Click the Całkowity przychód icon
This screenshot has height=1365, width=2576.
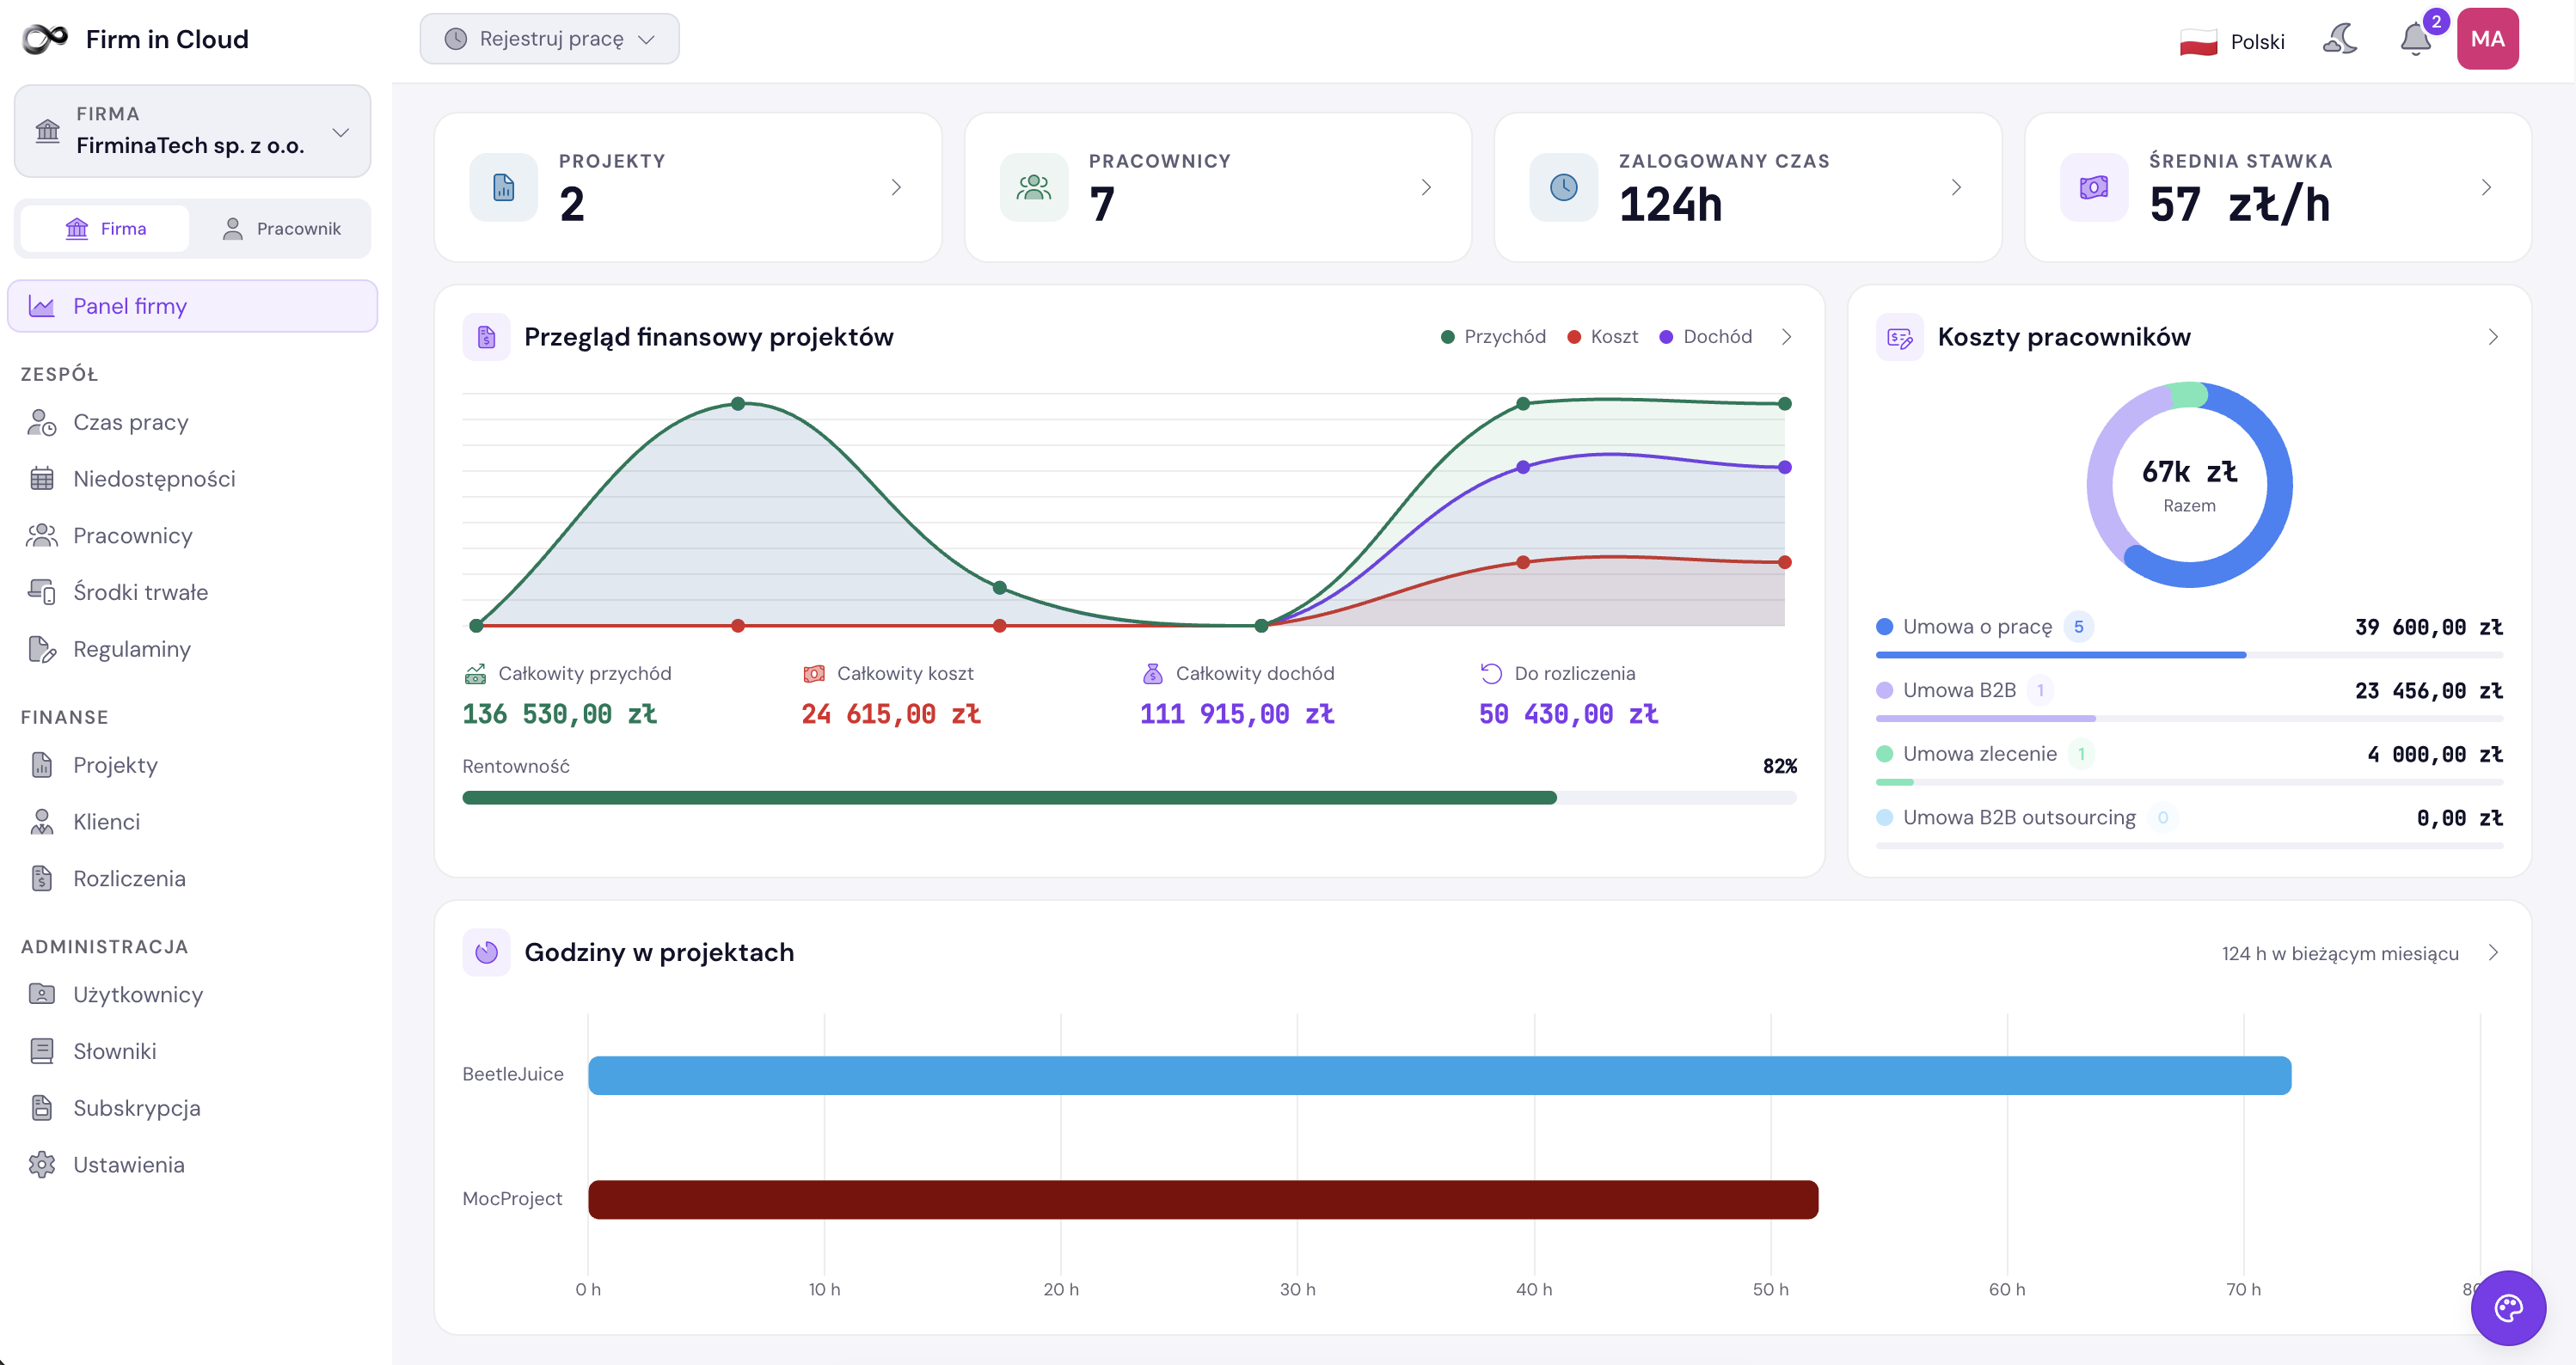[475, 674]
